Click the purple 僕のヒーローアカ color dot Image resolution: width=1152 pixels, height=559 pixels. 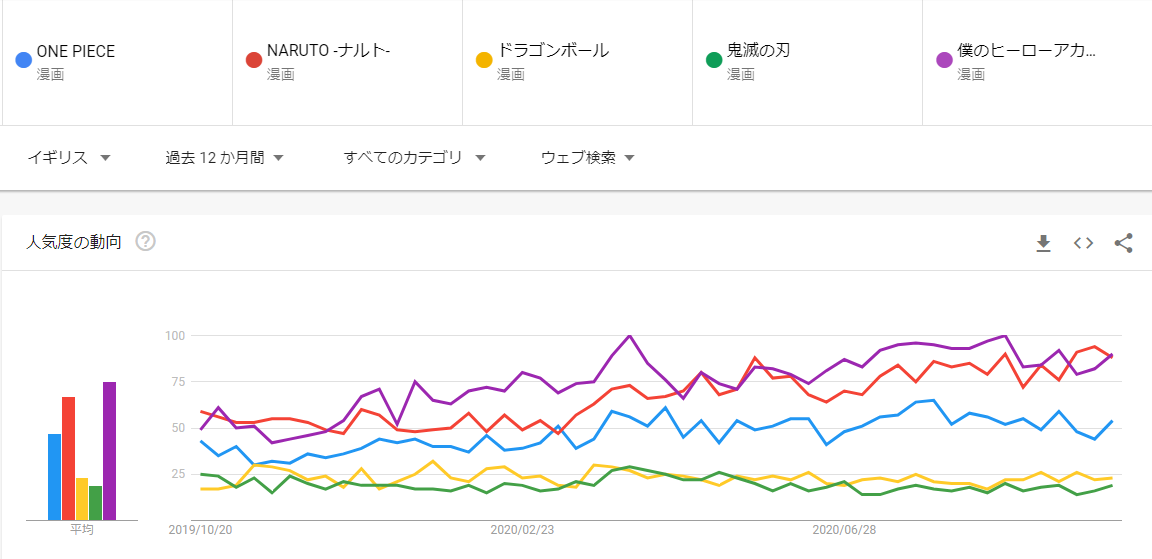click(x=944, y=60)
